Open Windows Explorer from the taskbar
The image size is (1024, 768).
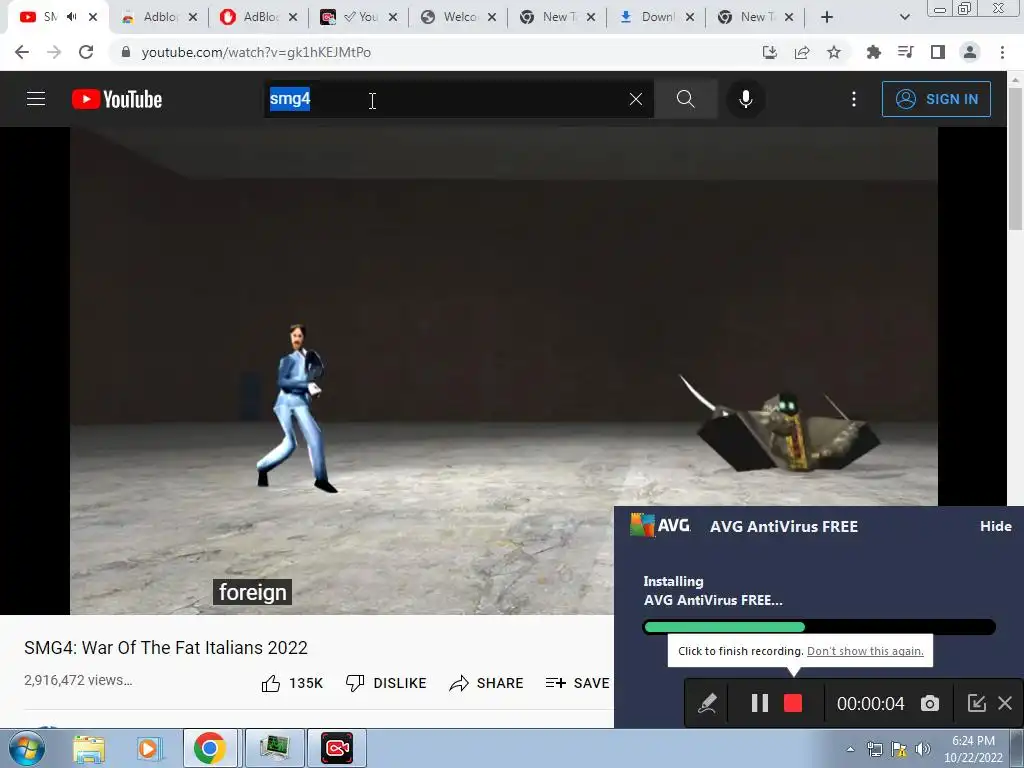click(88, 748)
